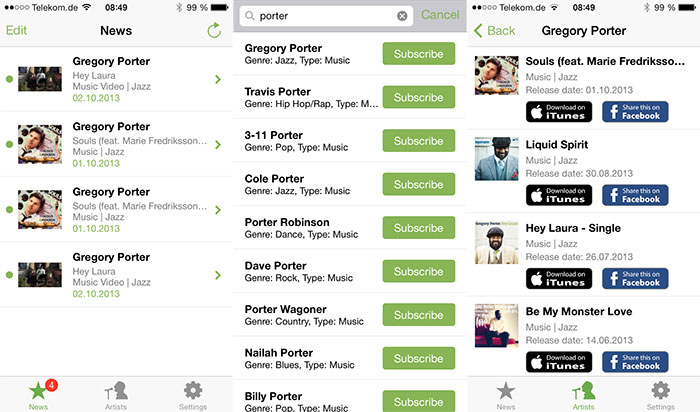
Task: Go Back from Gregory Porter page
Action: 495,30
